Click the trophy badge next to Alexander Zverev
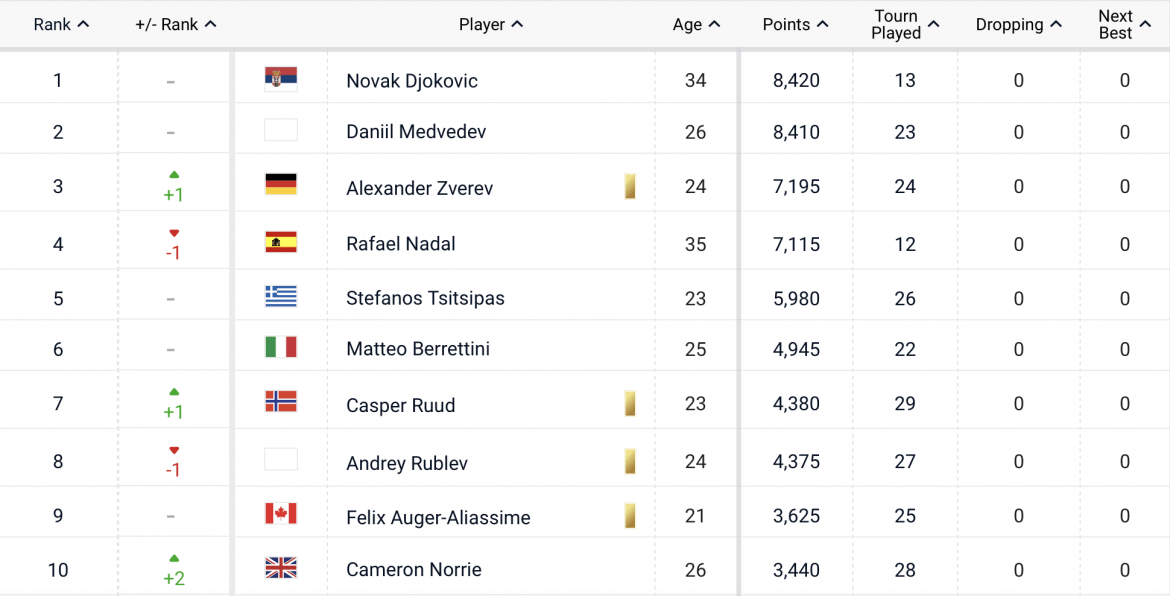This screenshot has height=596, width=1170. tap(630, 187)
